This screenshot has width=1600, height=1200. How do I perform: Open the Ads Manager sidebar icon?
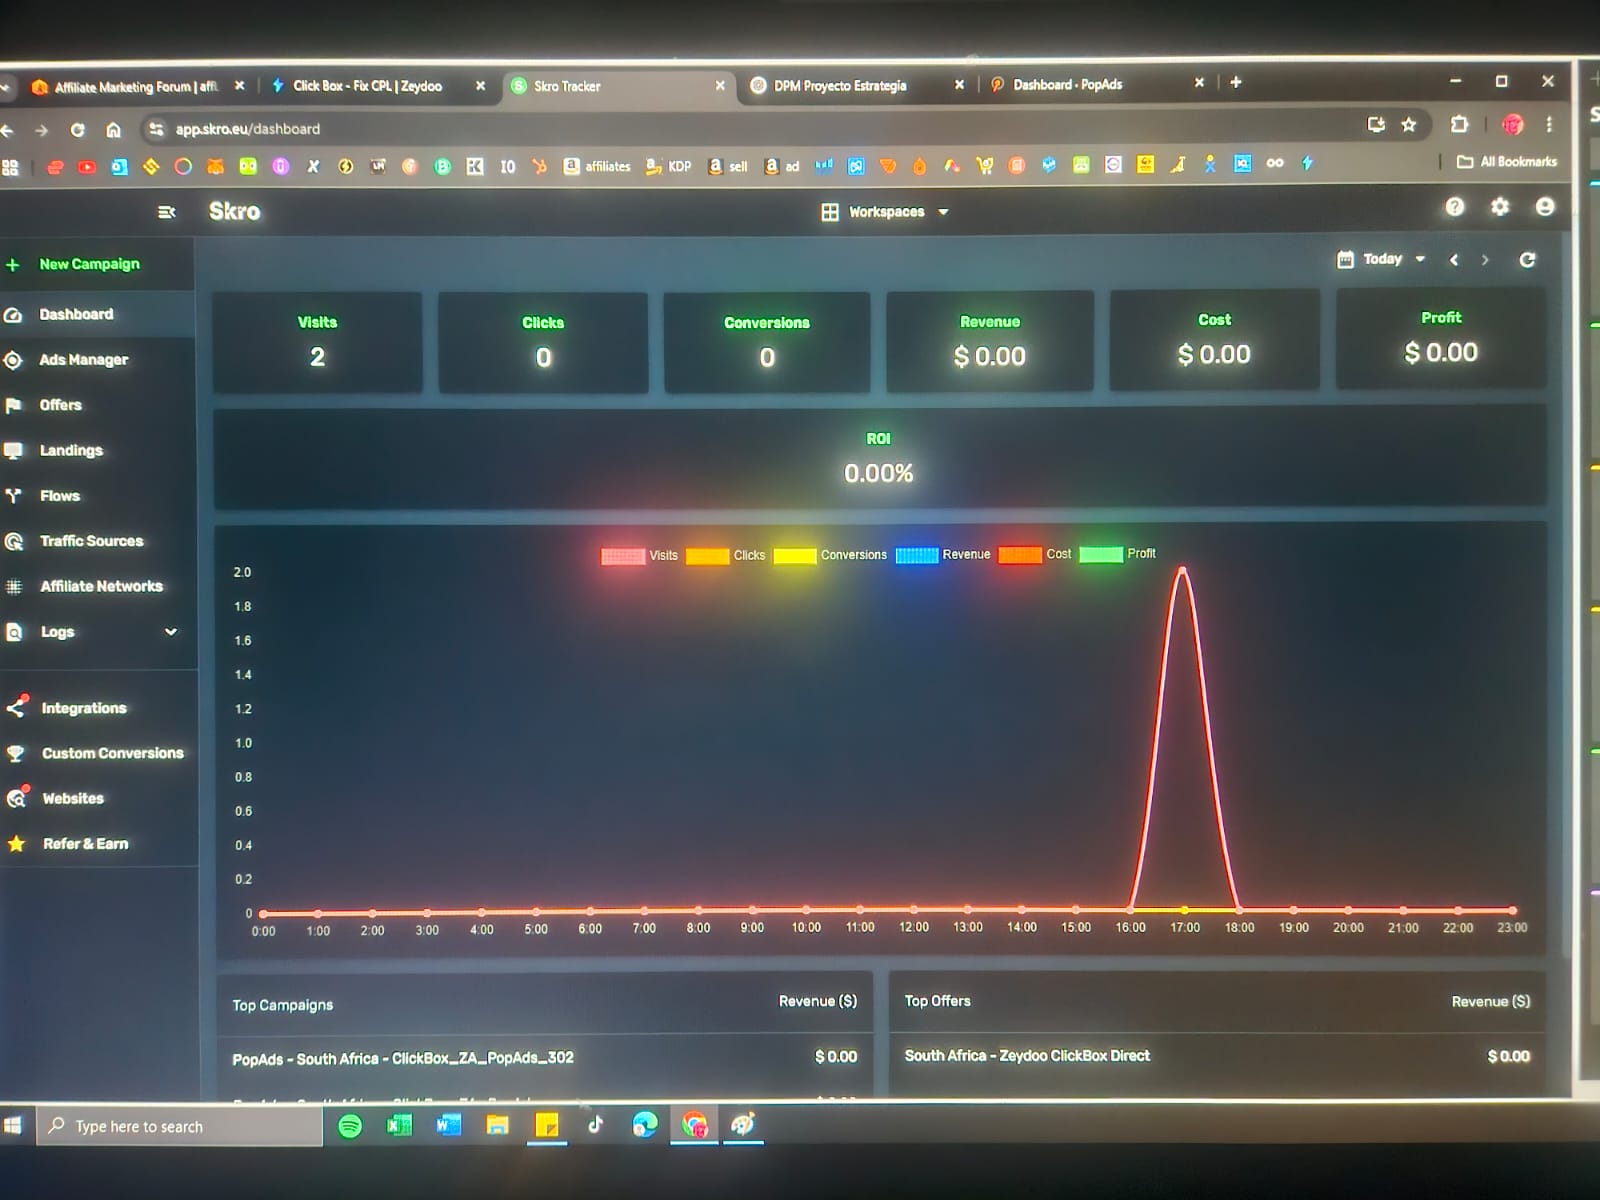[x=13, y=360]
